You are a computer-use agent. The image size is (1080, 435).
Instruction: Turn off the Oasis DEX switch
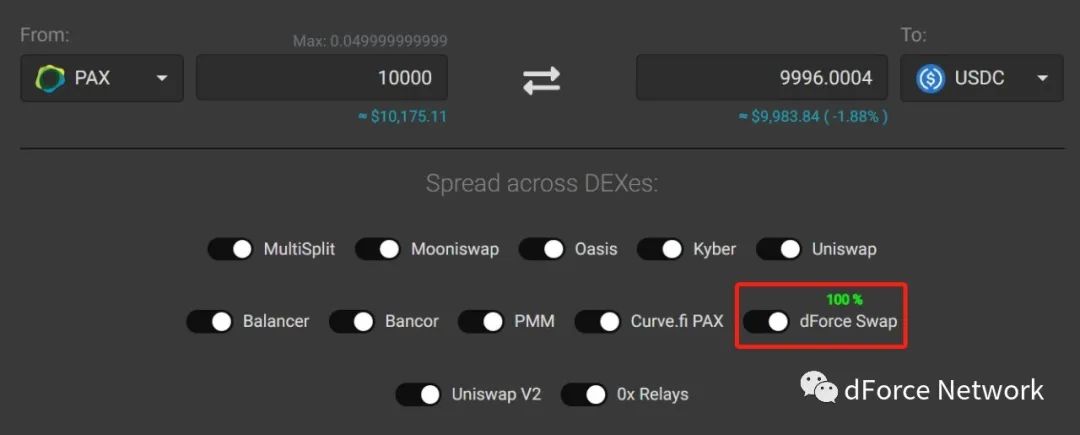(x=541, y=249)
